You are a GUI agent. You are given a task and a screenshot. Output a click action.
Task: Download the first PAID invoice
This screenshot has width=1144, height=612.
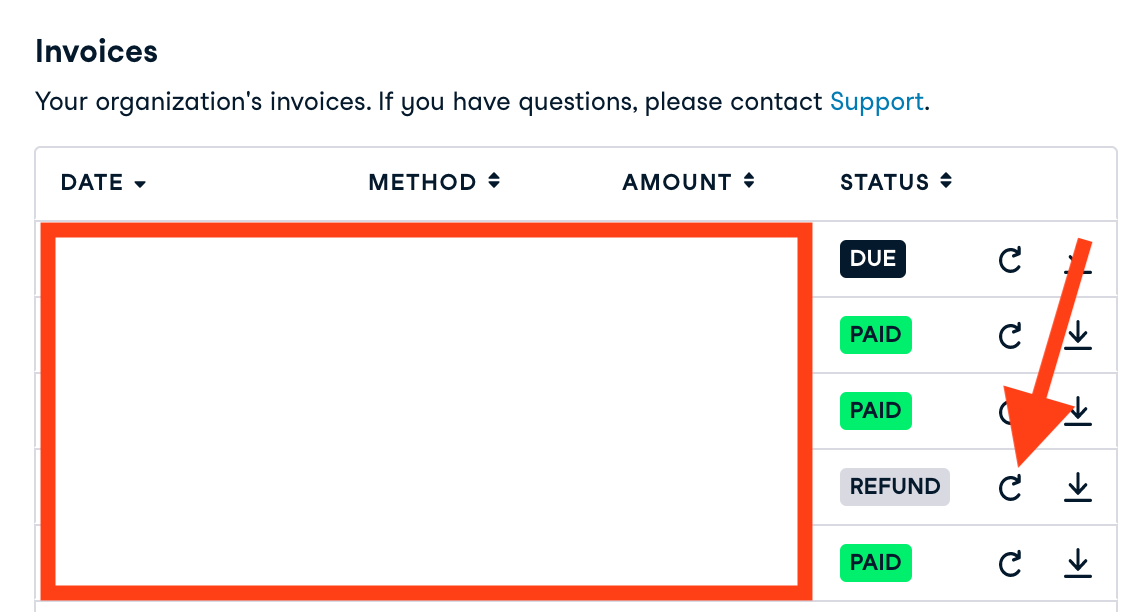(x=1077, y=336)
